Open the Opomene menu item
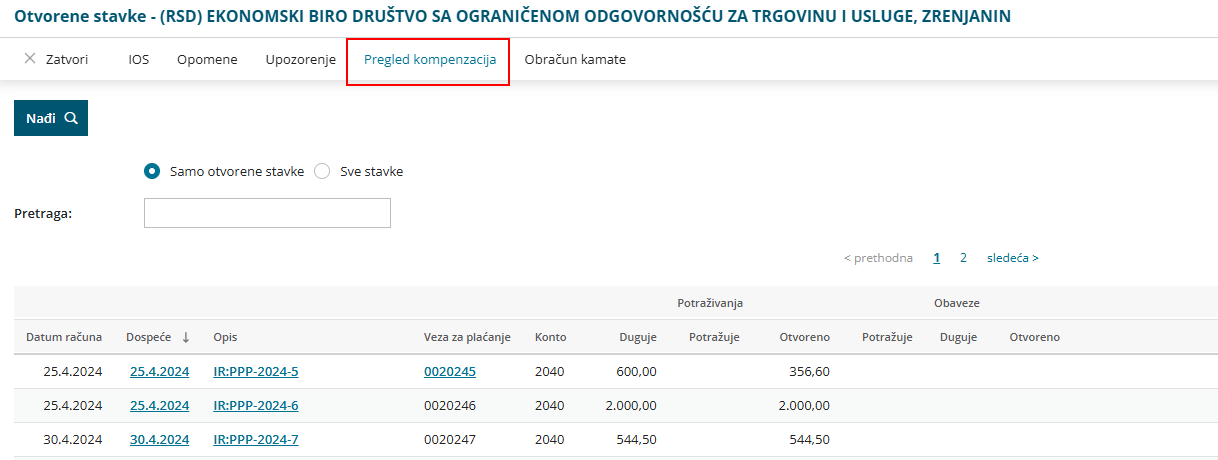The height and width of the screenshot is (460, 1218). [207, 59]
